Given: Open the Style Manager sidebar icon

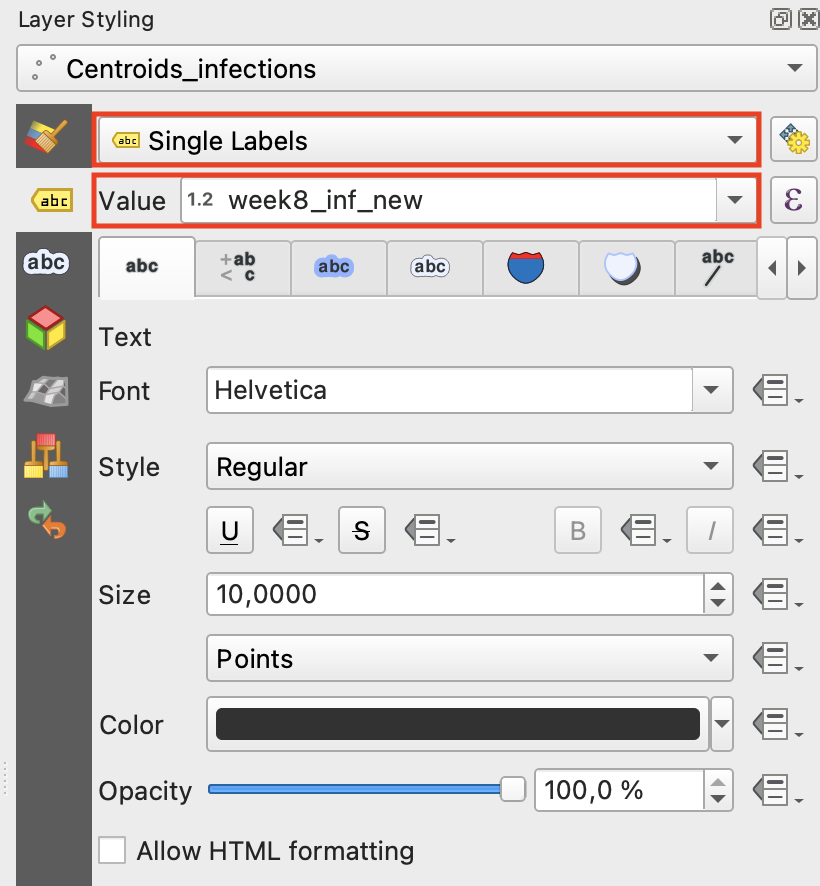Looking at the screenshot, I should (46, 456).
